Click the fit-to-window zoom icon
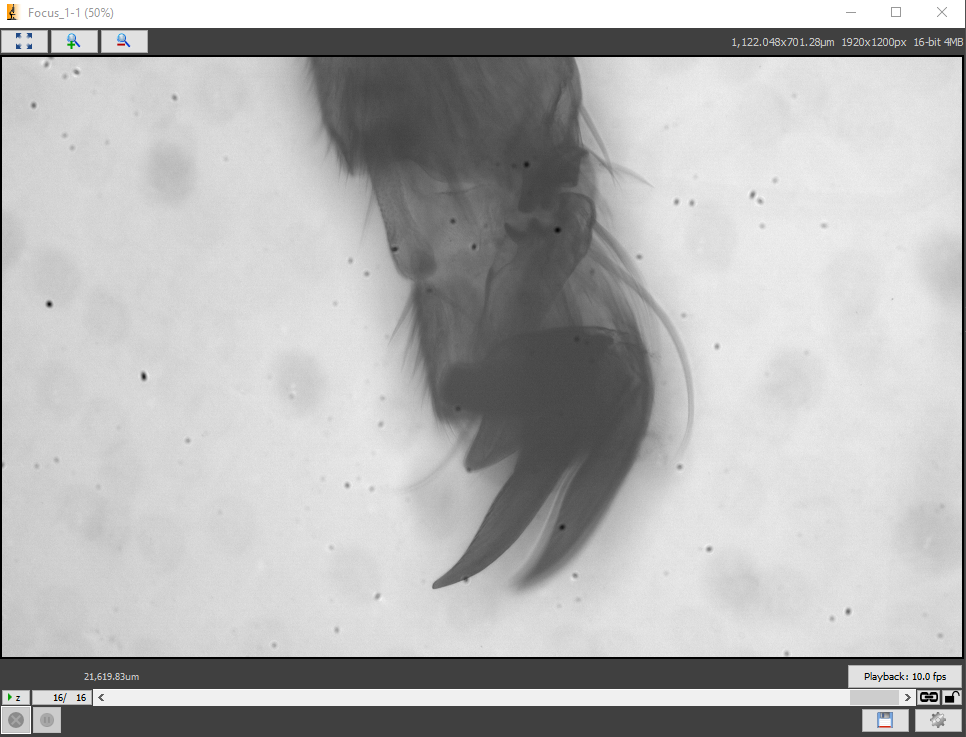This screenshot has width=966, height=737. (x=24, y=41)
